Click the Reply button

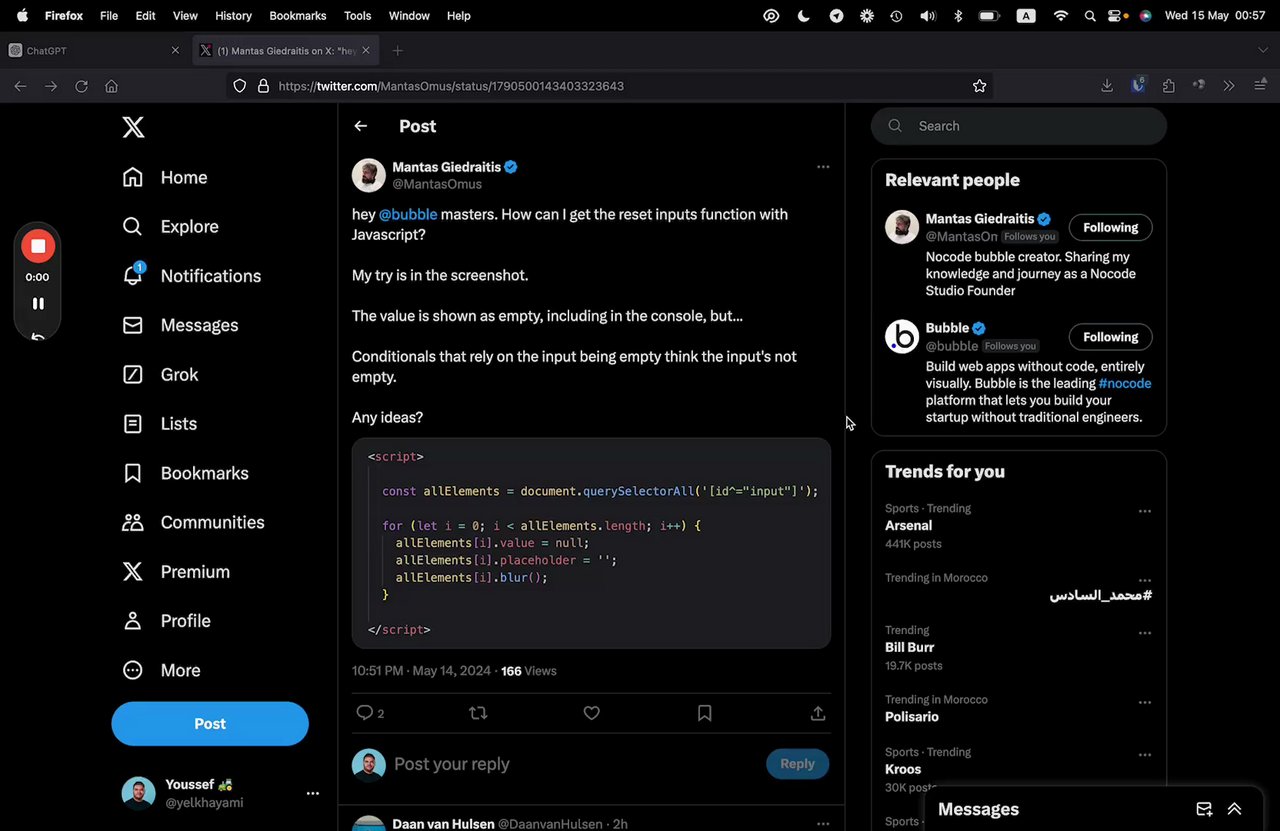(x=797, y=764)
